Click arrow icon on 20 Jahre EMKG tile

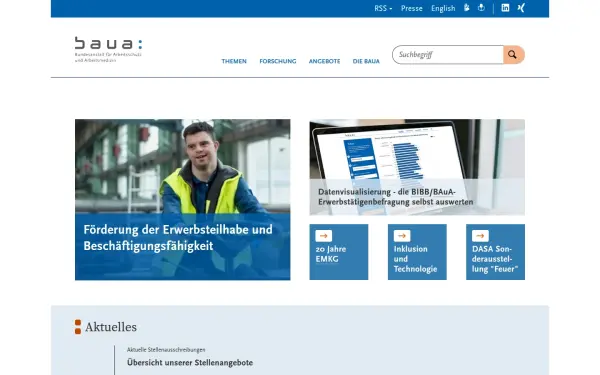coord(324,236)
